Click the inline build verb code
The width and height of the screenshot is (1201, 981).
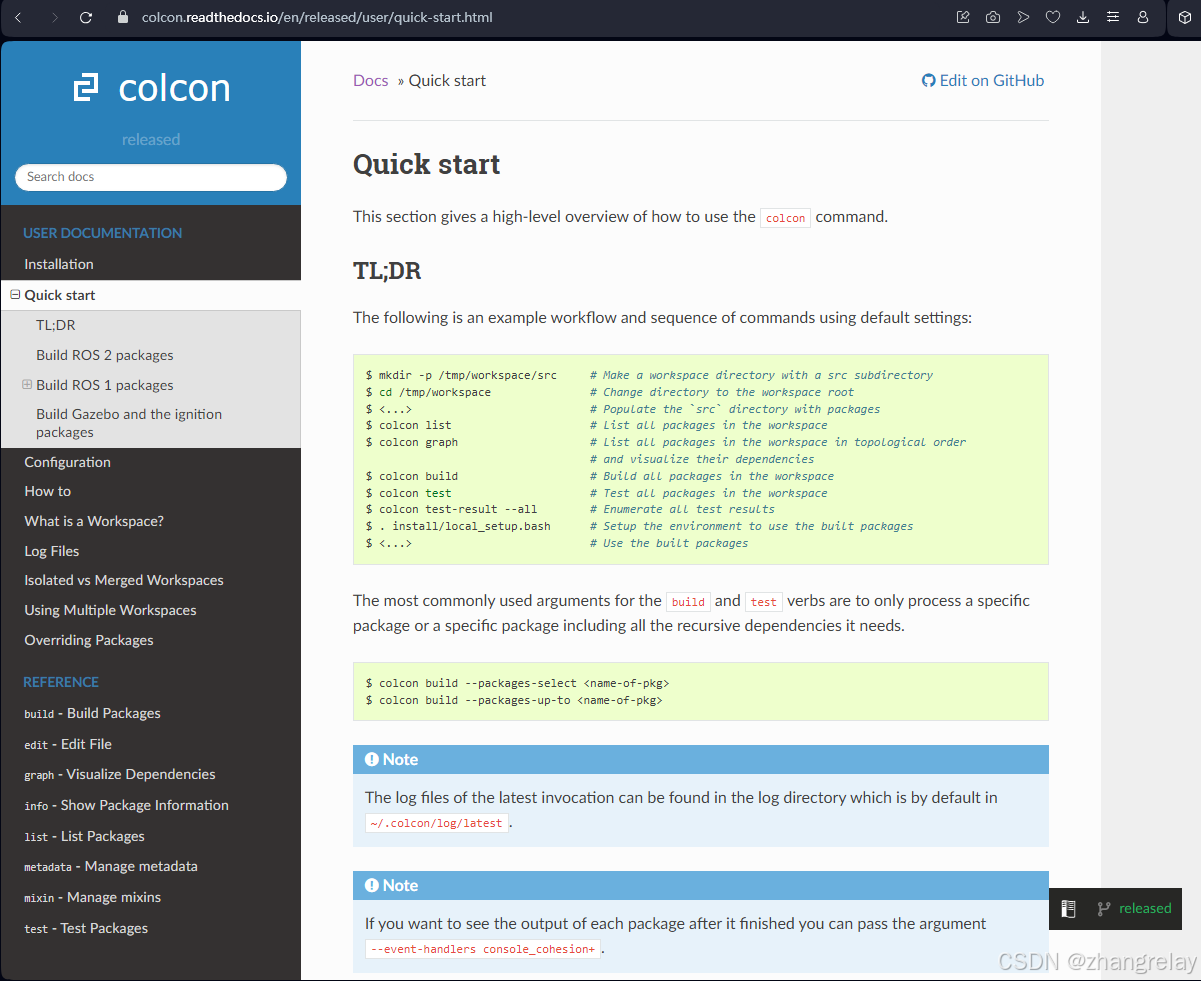point(688,602)
